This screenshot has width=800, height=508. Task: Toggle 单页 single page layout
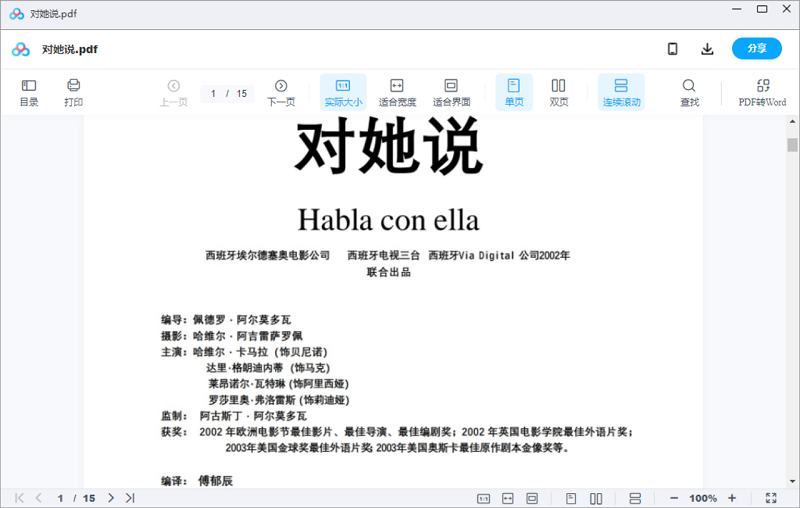(x=514, y=92)
